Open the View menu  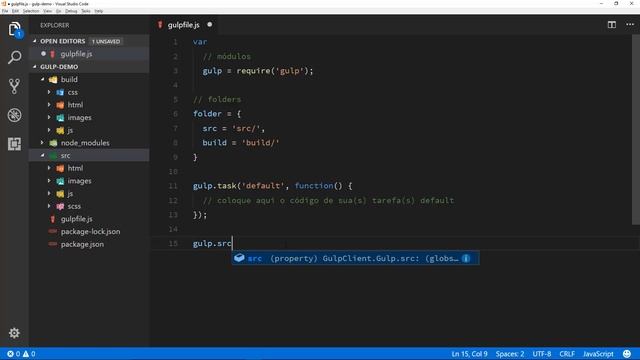click(x=47, y=11)
